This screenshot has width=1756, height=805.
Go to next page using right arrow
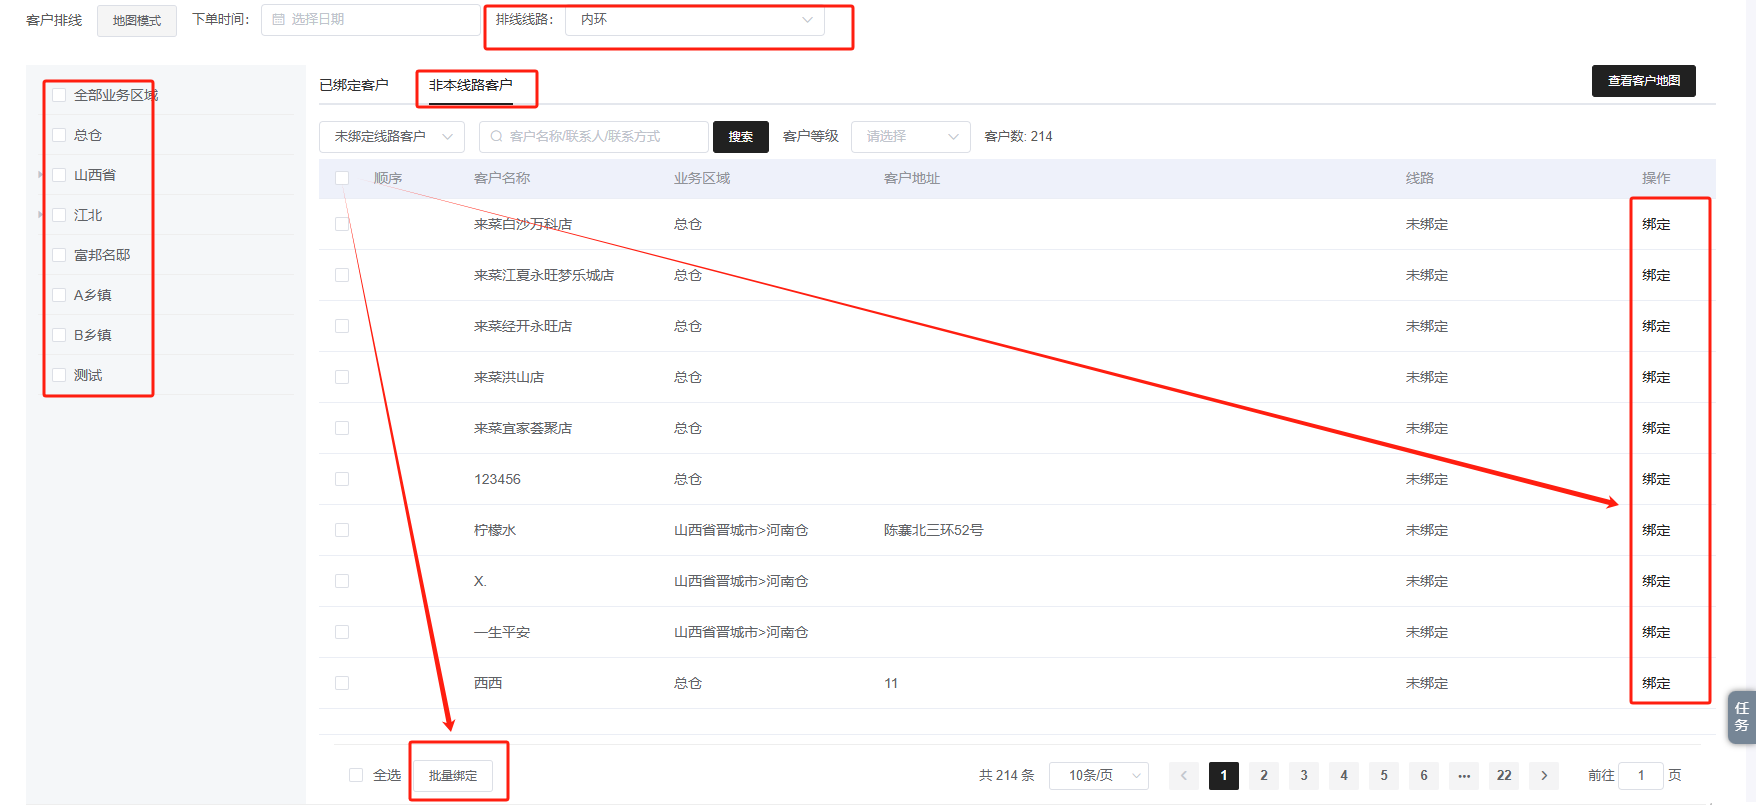coord(1544,776)
